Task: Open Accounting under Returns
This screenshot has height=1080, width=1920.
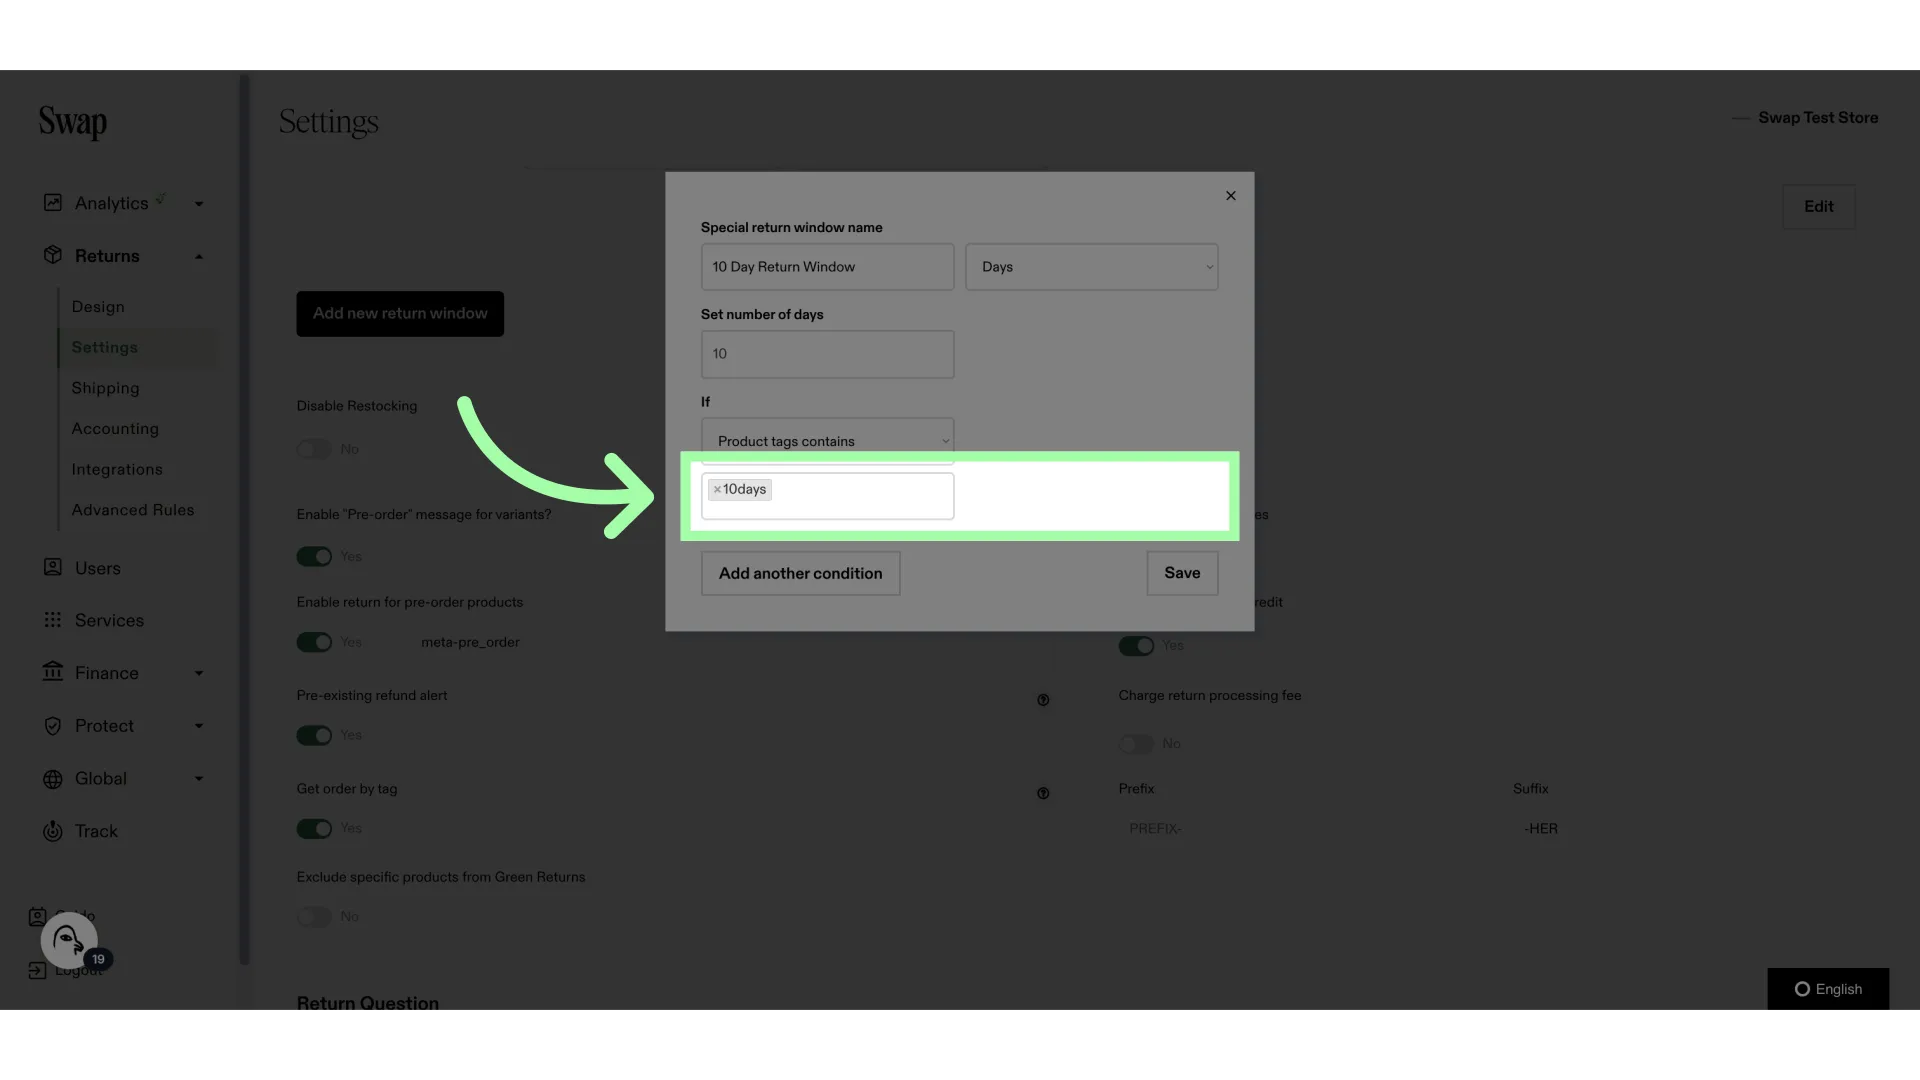Action: [115, 428]
